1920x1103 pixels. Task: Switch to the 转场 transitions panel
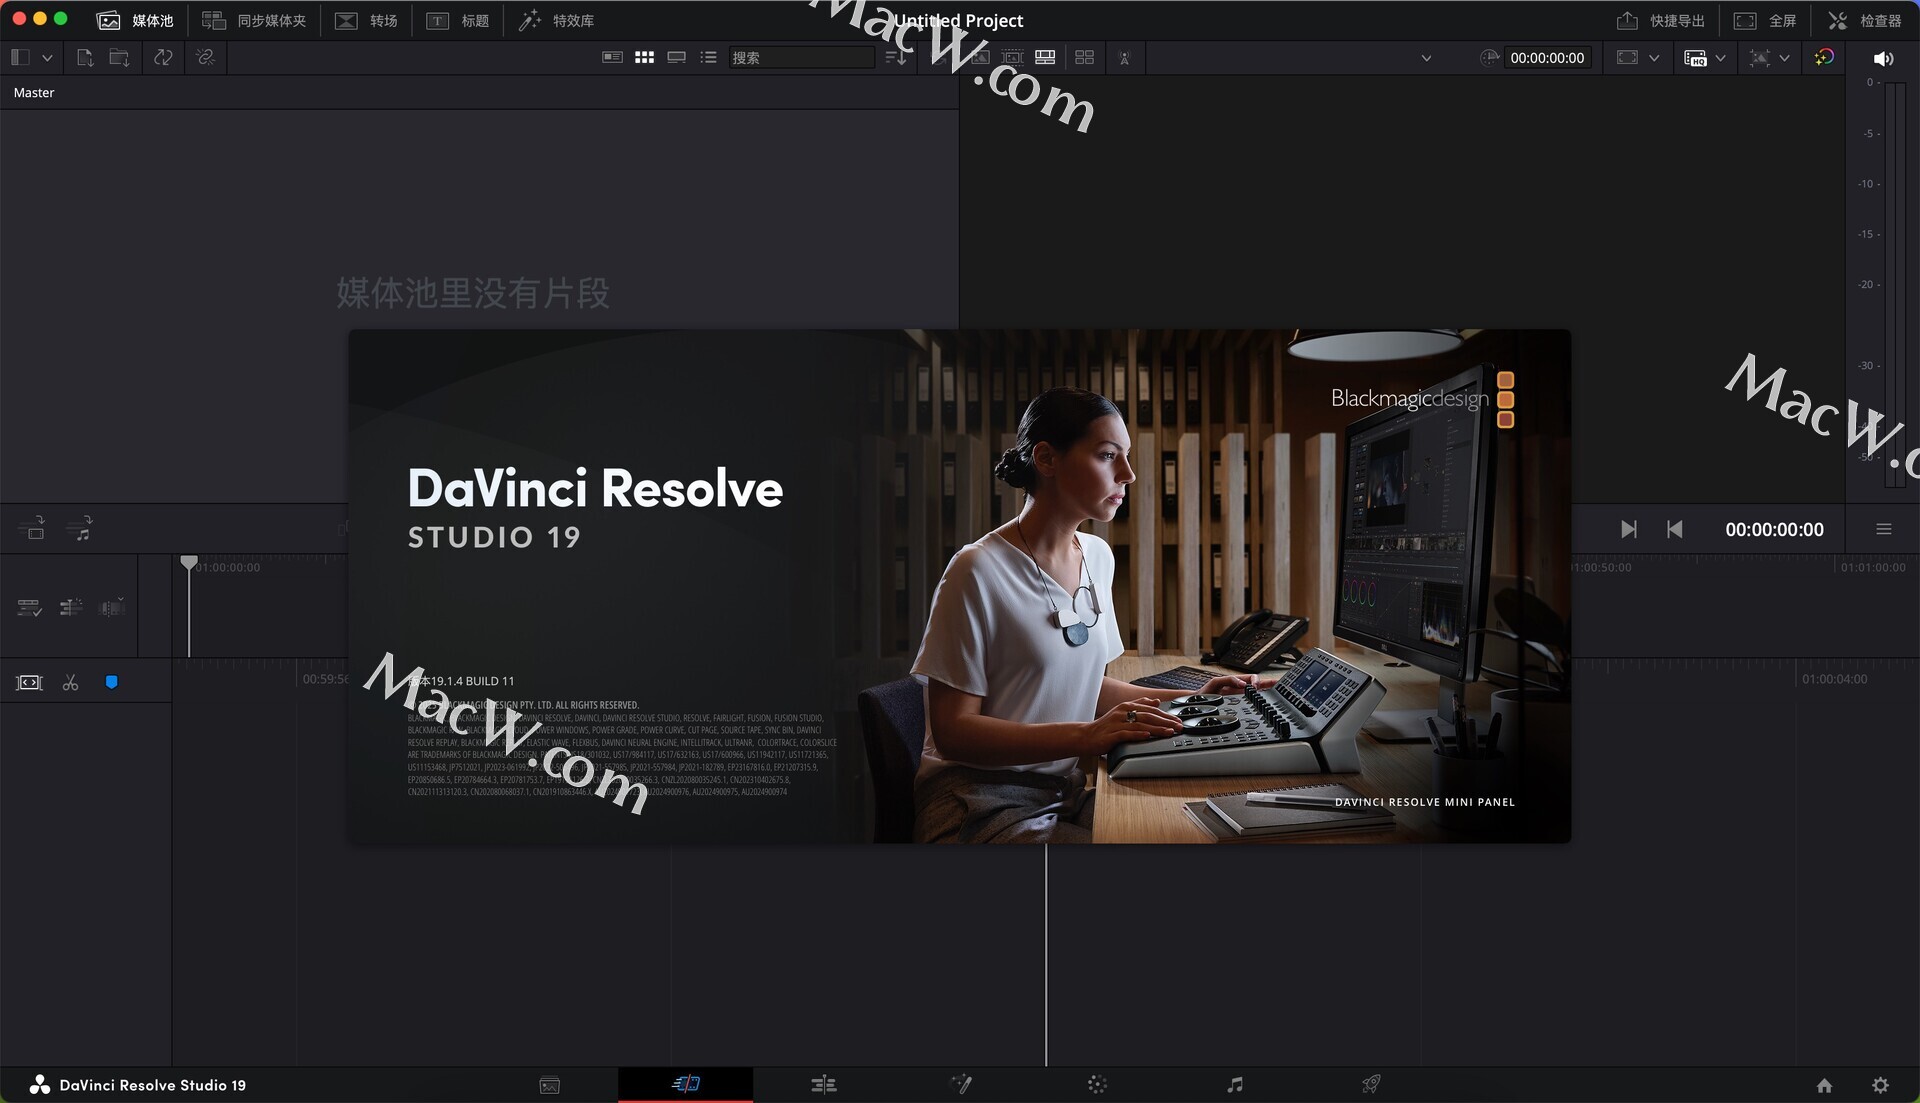pos(366,20)
